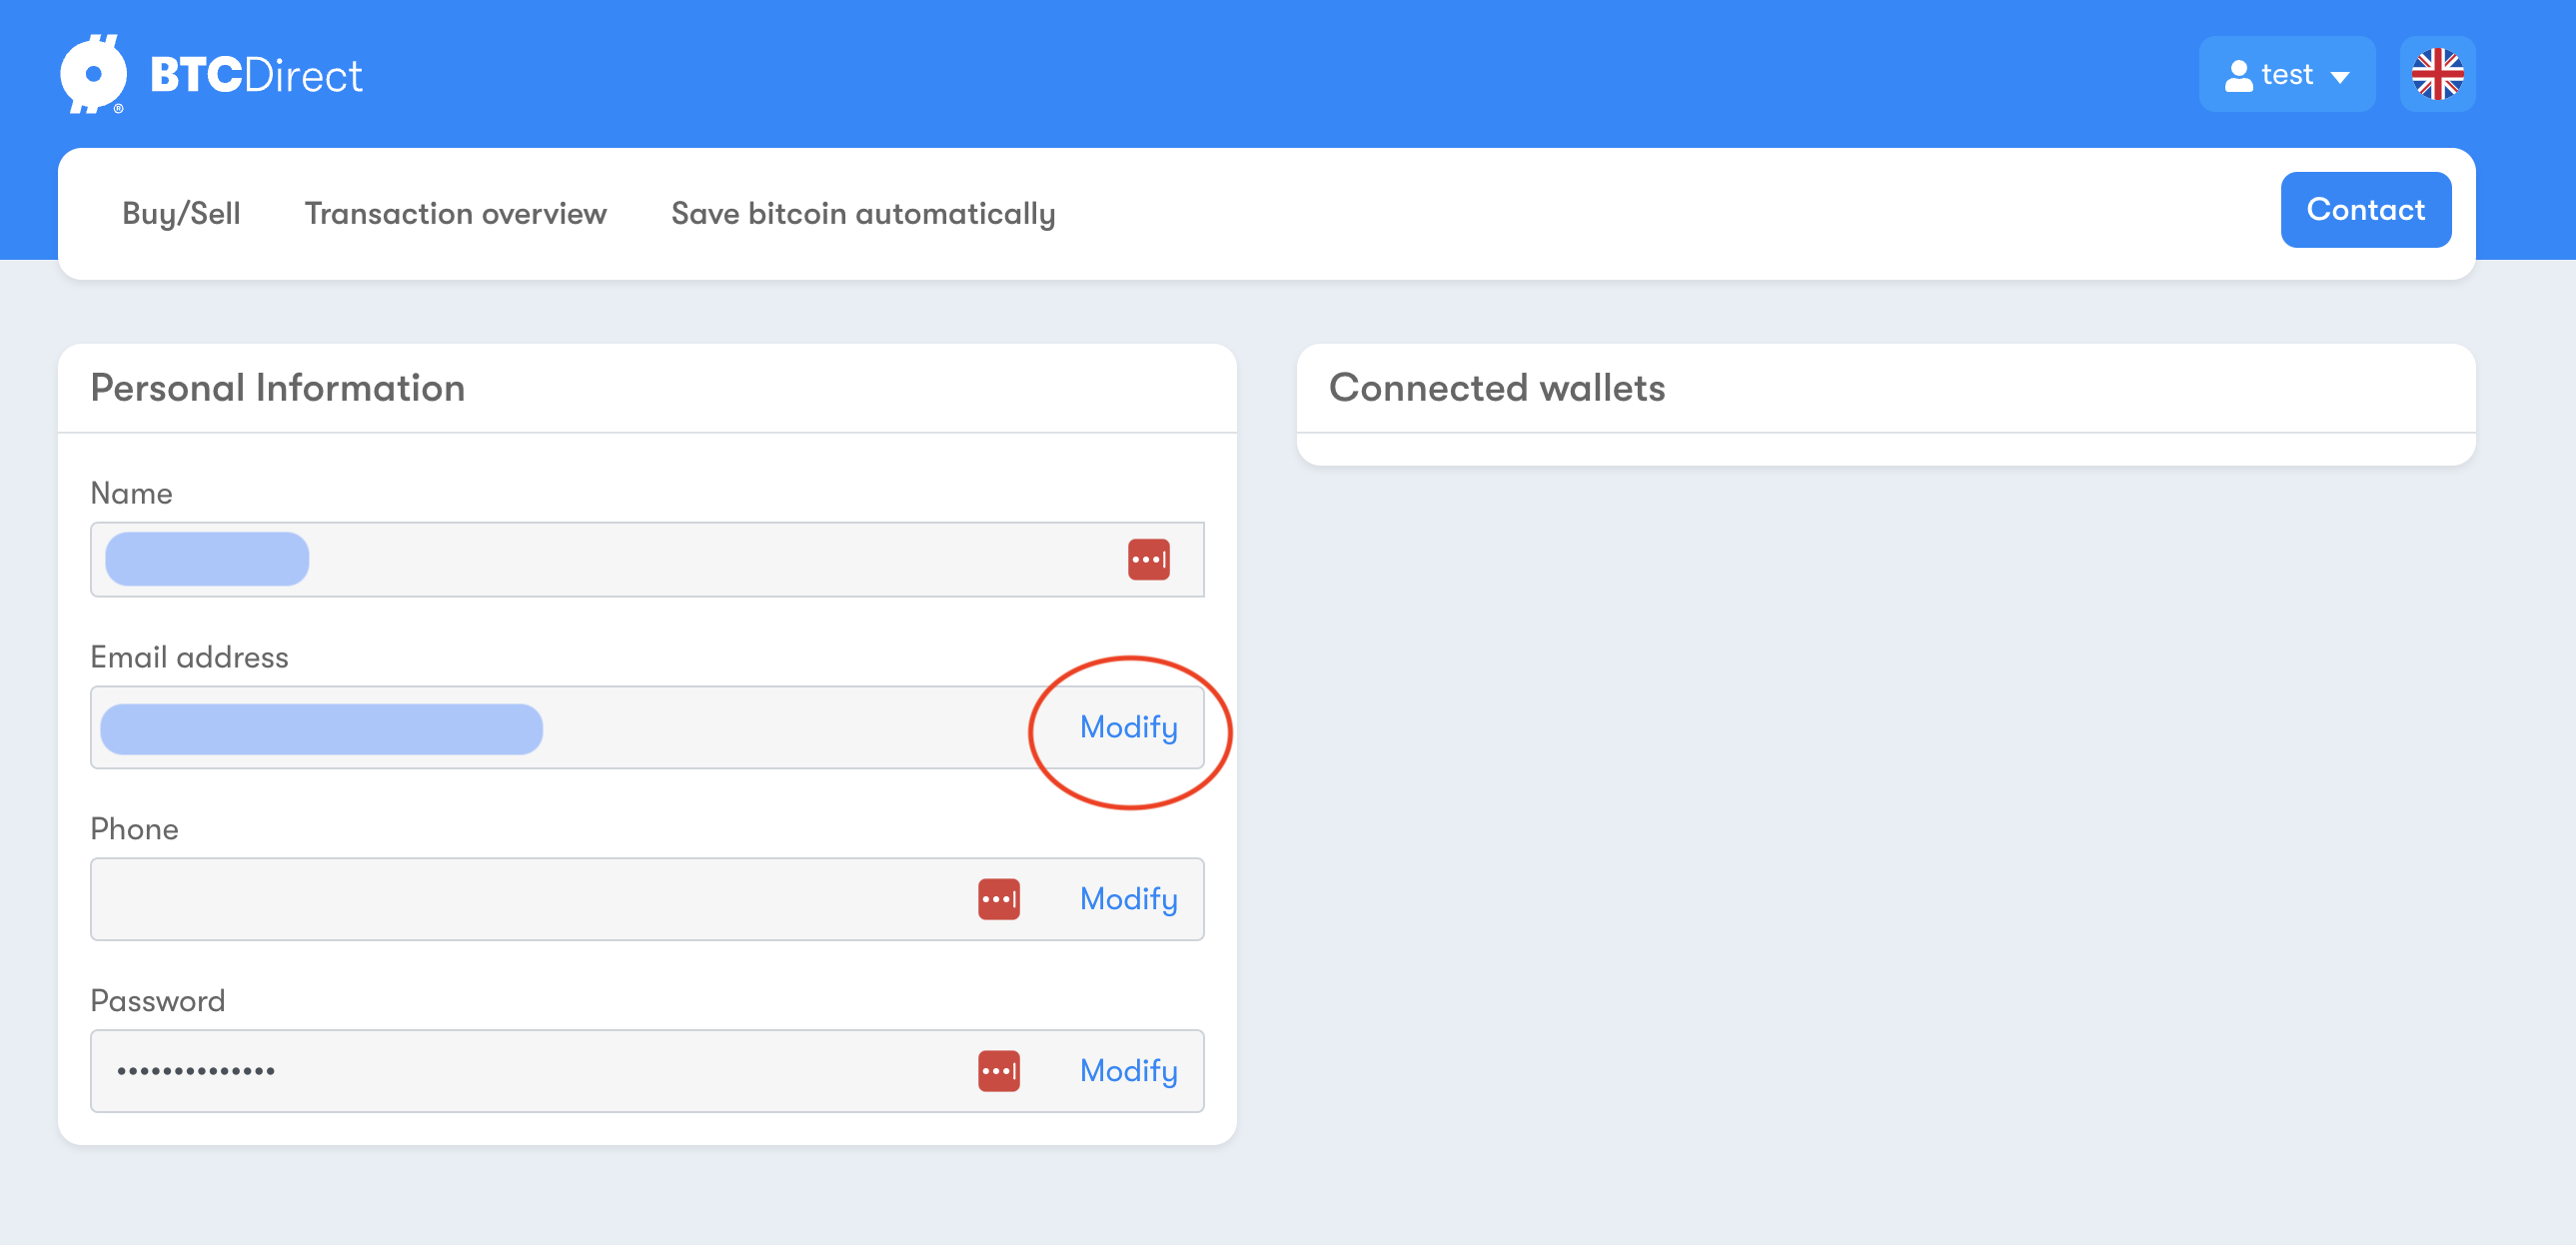Click the Connected wallets panel heading
Image resolution: width=2576 pixels, height=1245 pixels.
(1497, 388)
